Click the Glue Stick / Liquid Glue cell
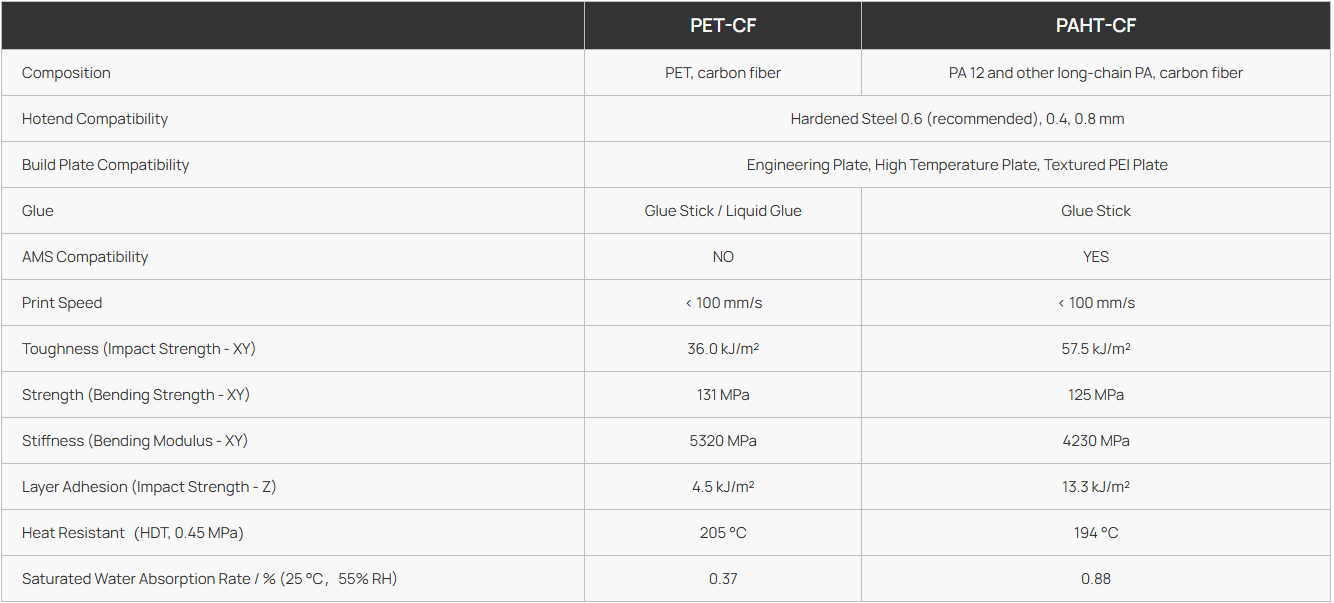1334x603 pixels. point(722,211)
